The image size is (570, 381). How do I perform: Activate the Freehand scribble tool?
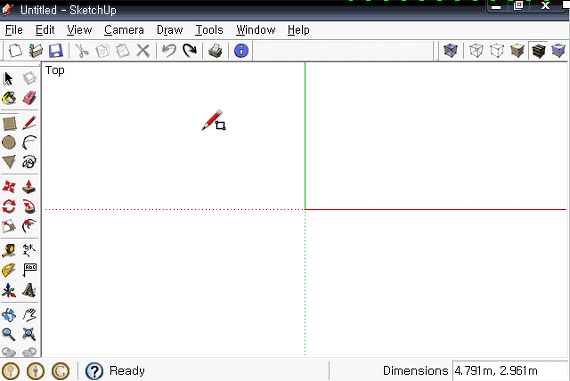pos(29,162)
